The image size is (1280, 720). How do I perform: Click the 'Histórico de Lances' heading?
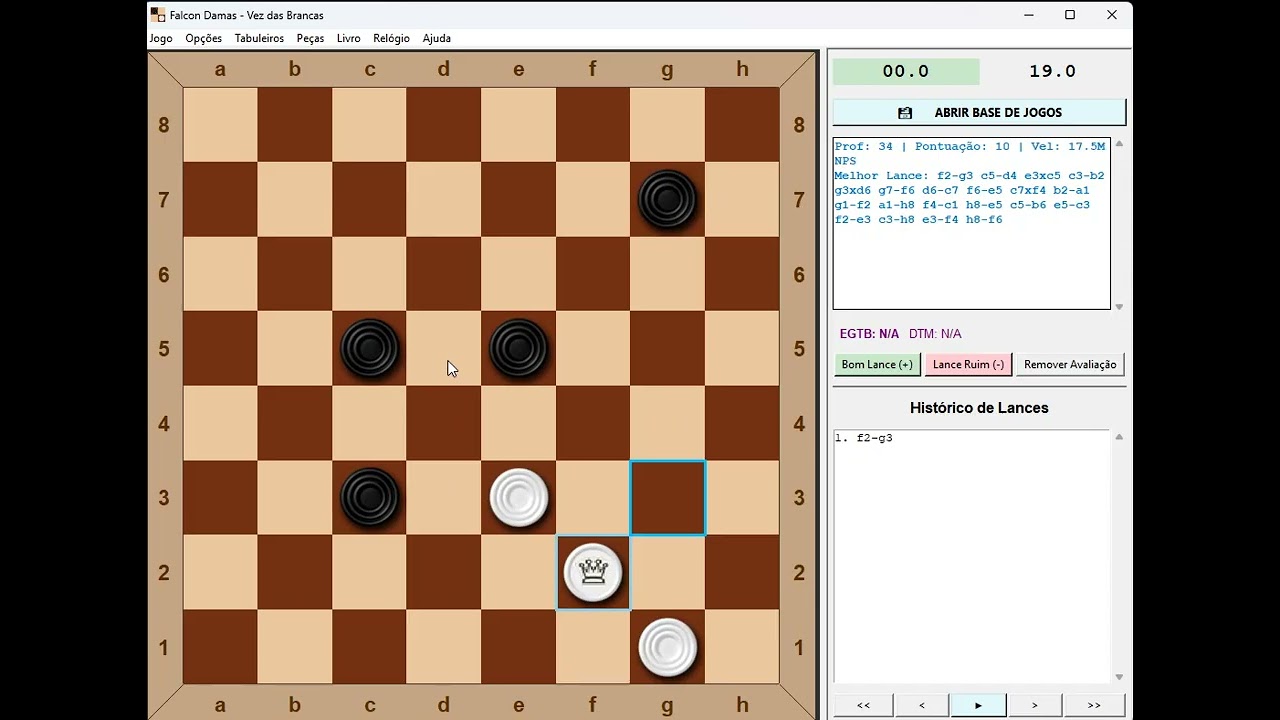(x=979, y=408)
